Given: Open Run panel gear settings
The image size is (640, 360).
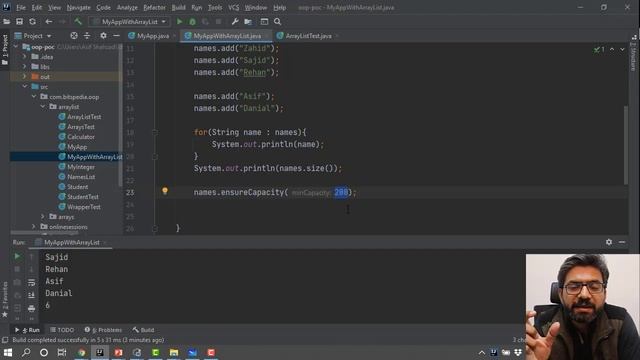Looking at the screenshot, I should point(609,242).
